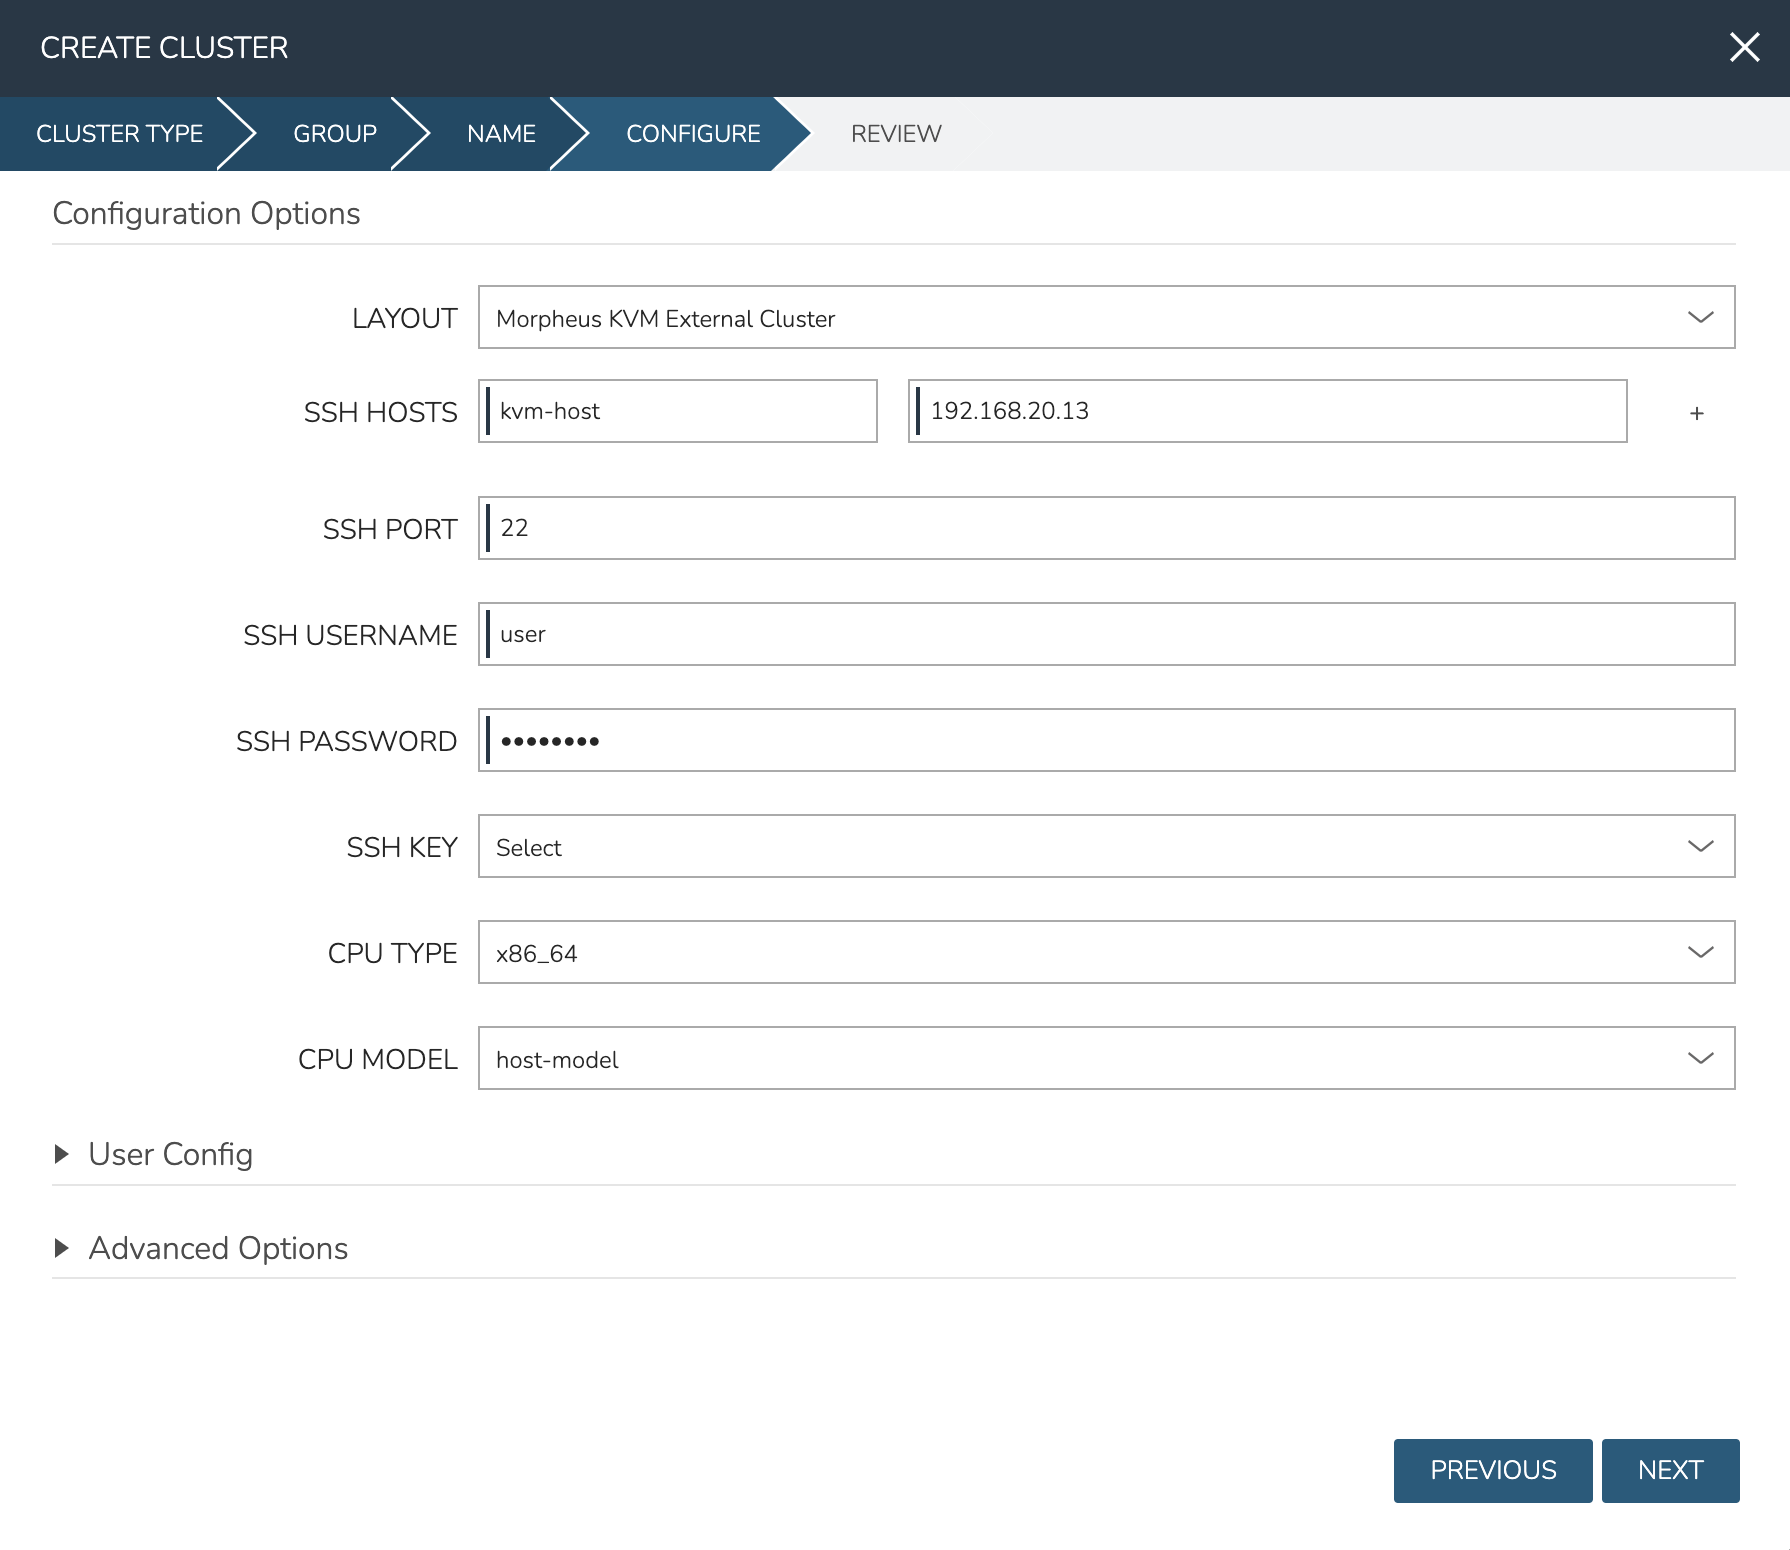Open the Layout dropdown
1790x1550 pixels.
point(1106,318)
